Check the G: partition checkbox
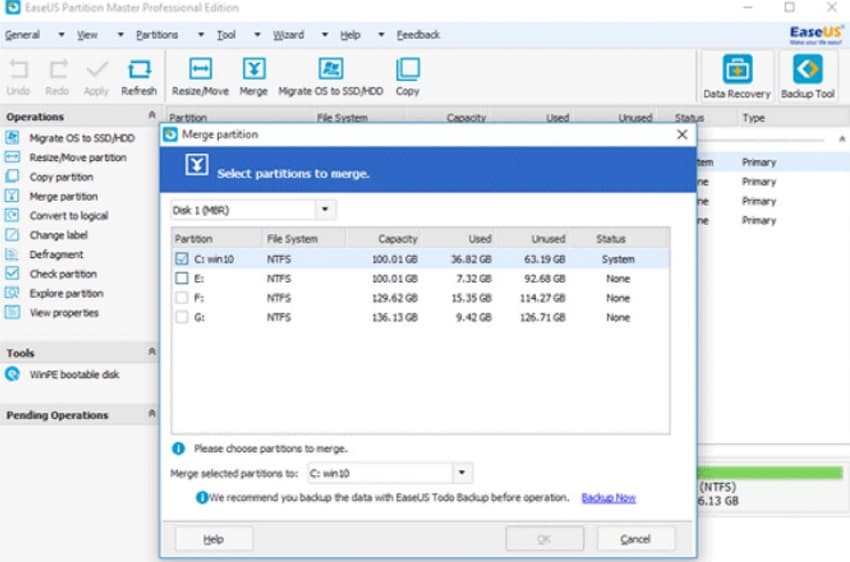 (182, 318)
